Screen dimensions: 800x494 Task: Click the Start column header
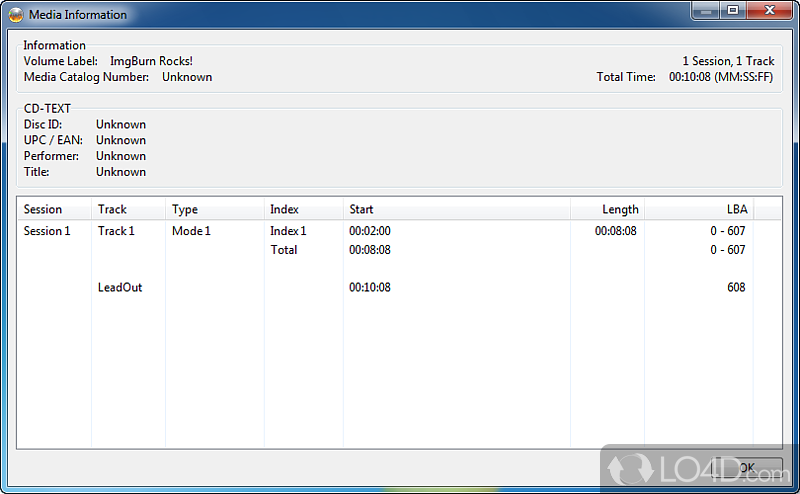click(457, 209)
